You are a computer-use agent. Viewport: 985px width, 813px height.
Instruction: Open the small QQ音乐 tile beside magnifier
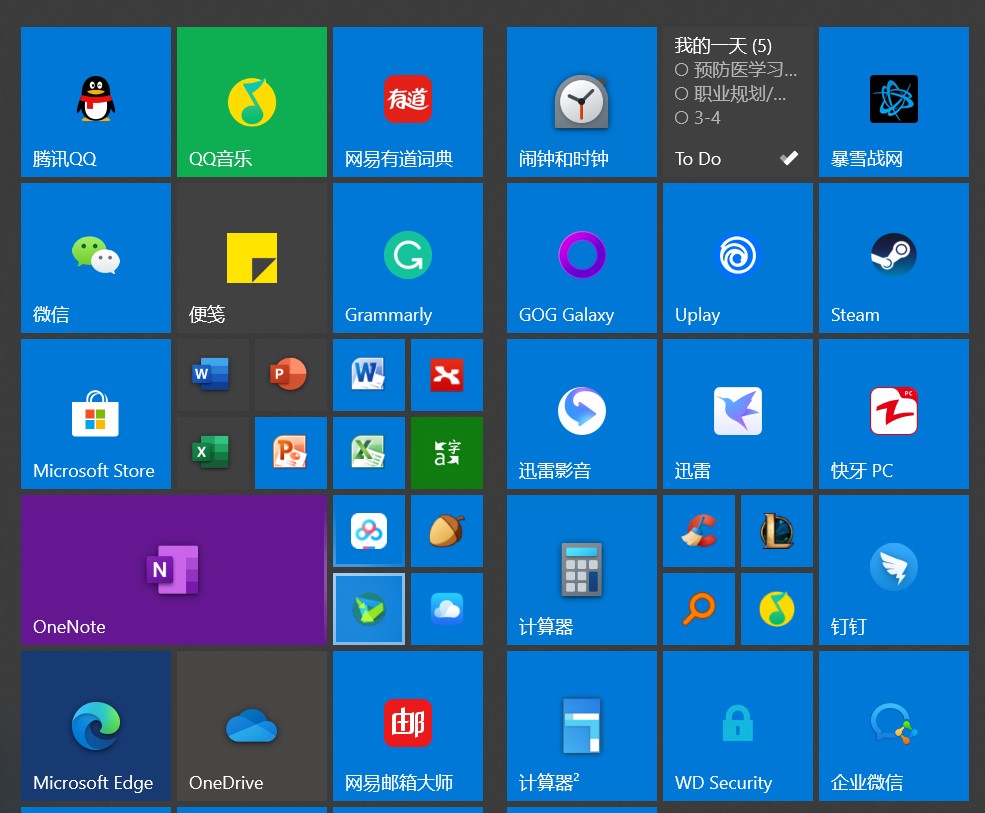[x=776, y=609]
